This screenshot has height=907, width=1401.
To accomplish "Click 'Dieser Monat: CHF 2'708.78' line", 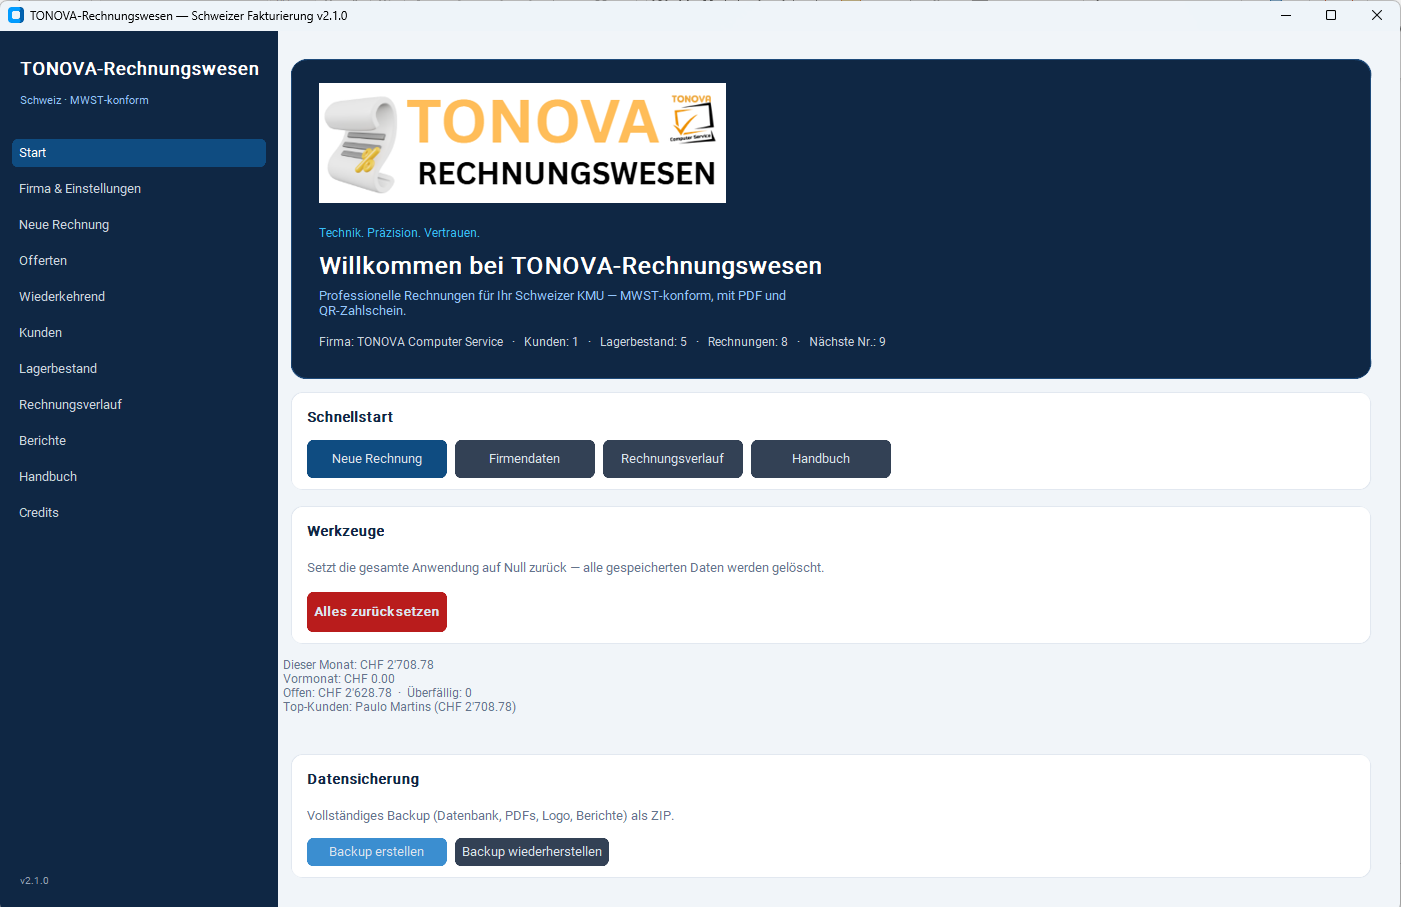I will tap(358, 665).
